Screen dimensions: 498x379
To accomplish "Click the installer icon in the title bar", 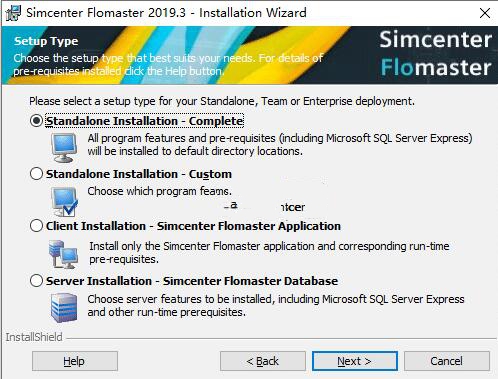I will 13,13.
